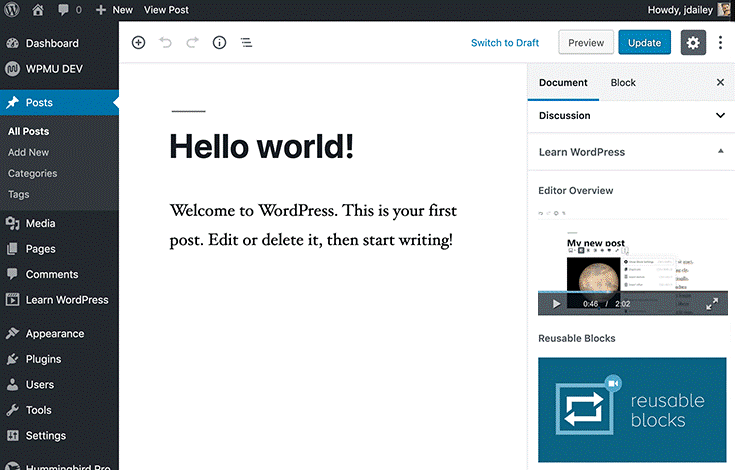735x470 pixels.
Task: Open the Posts menu
Action: coord(59,103)
